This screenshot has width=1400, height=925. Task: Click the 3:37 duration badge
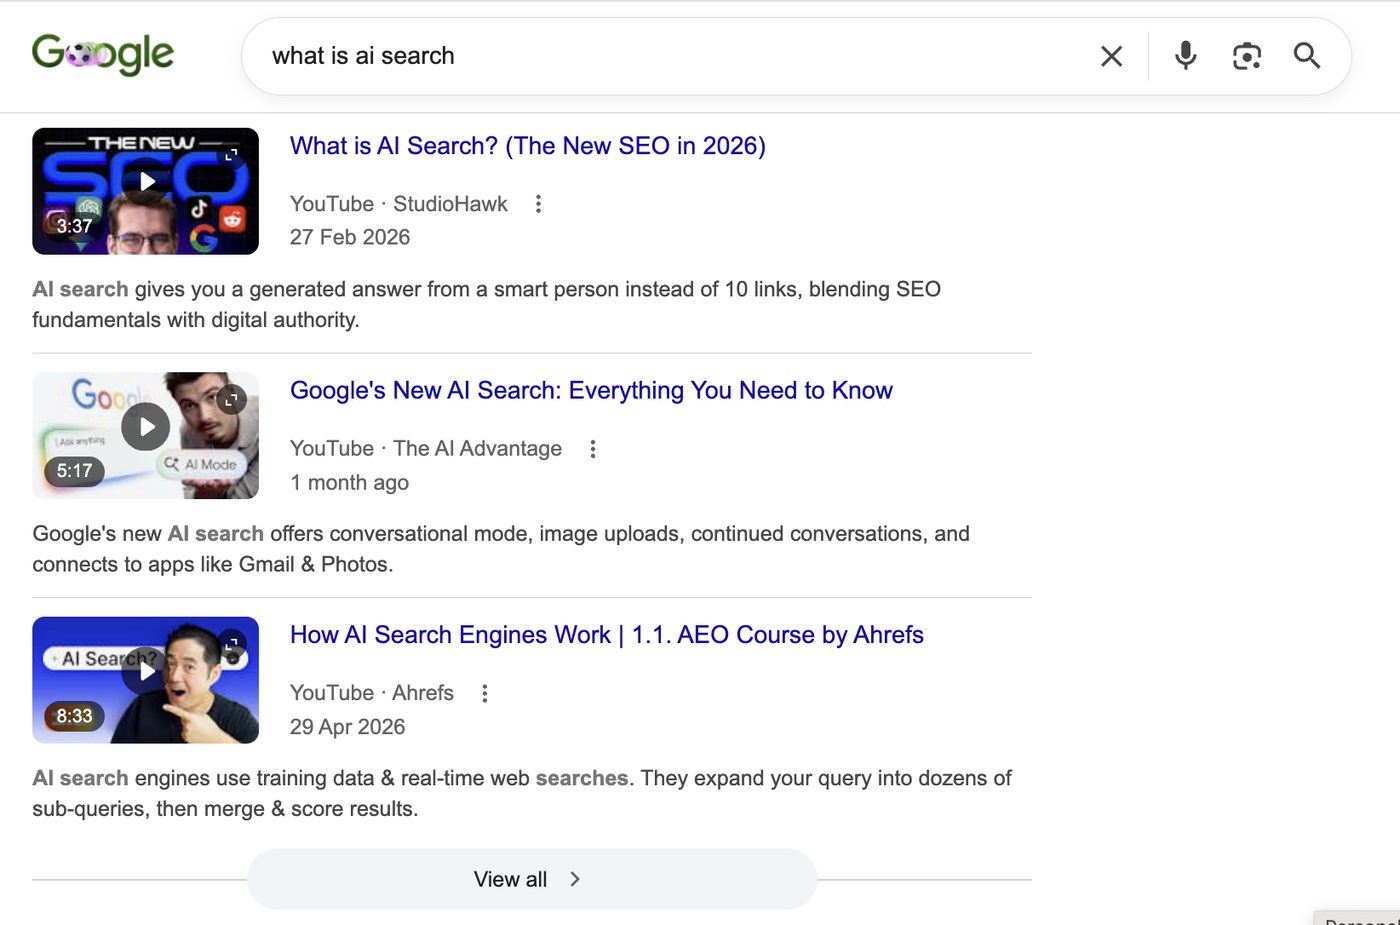tap(74, 226)
